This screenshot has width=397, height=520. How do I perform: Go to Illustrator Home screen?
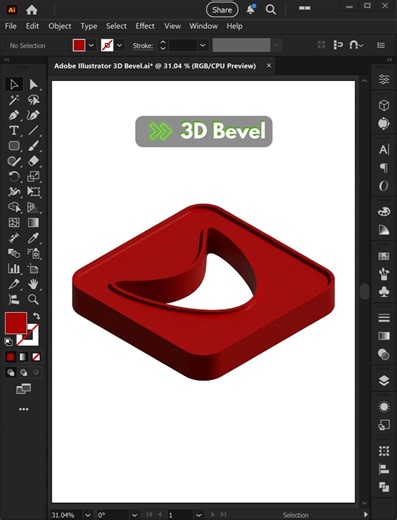point(31,10)
